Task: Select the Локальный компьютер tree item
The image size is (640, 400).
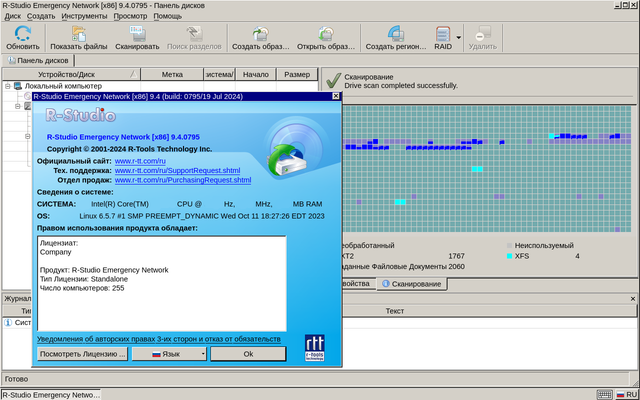Action: 63,86
